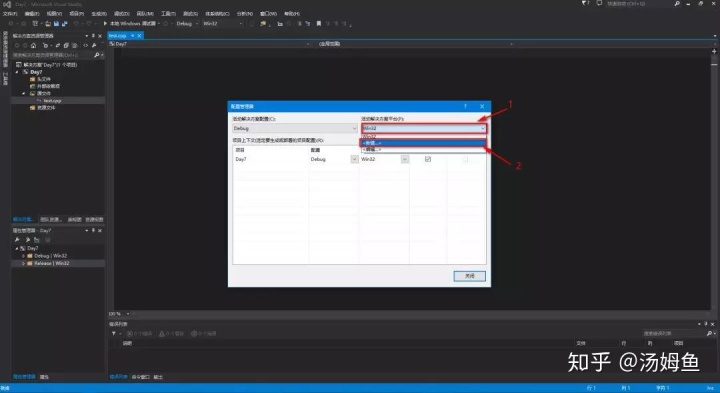Open the 文件(F) menu
720x393 pixels.
pyautogui.click(x=10, y=14)
